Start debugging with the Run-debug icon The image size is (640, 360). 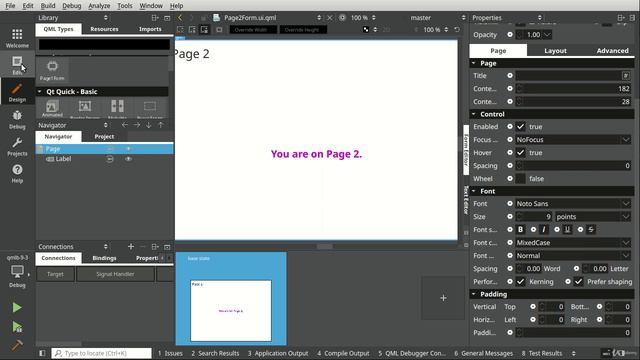click(x=17, y=327)
